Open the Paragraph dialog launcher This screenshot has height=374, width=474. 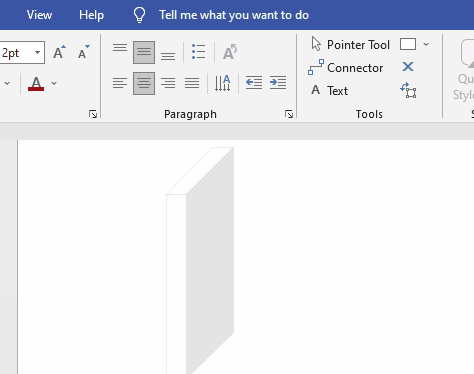(x=289, y=114)
